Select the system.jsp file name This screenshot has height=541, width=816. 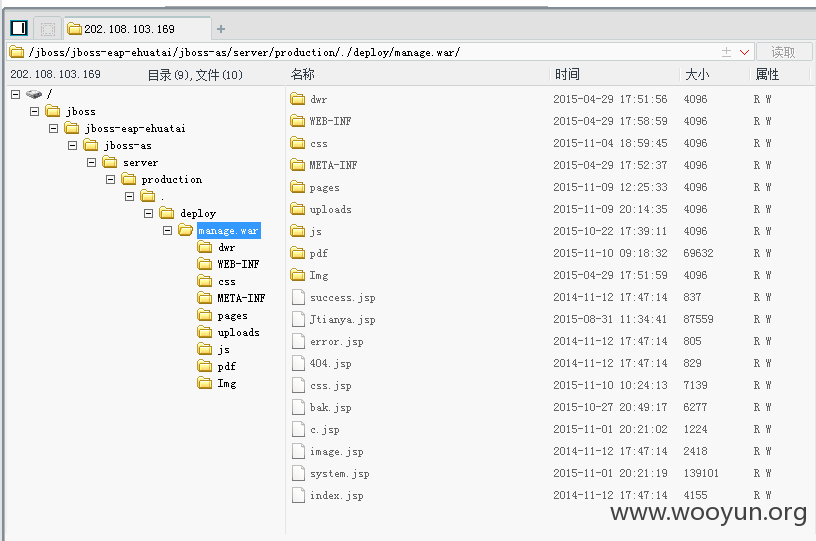[339, 474]
